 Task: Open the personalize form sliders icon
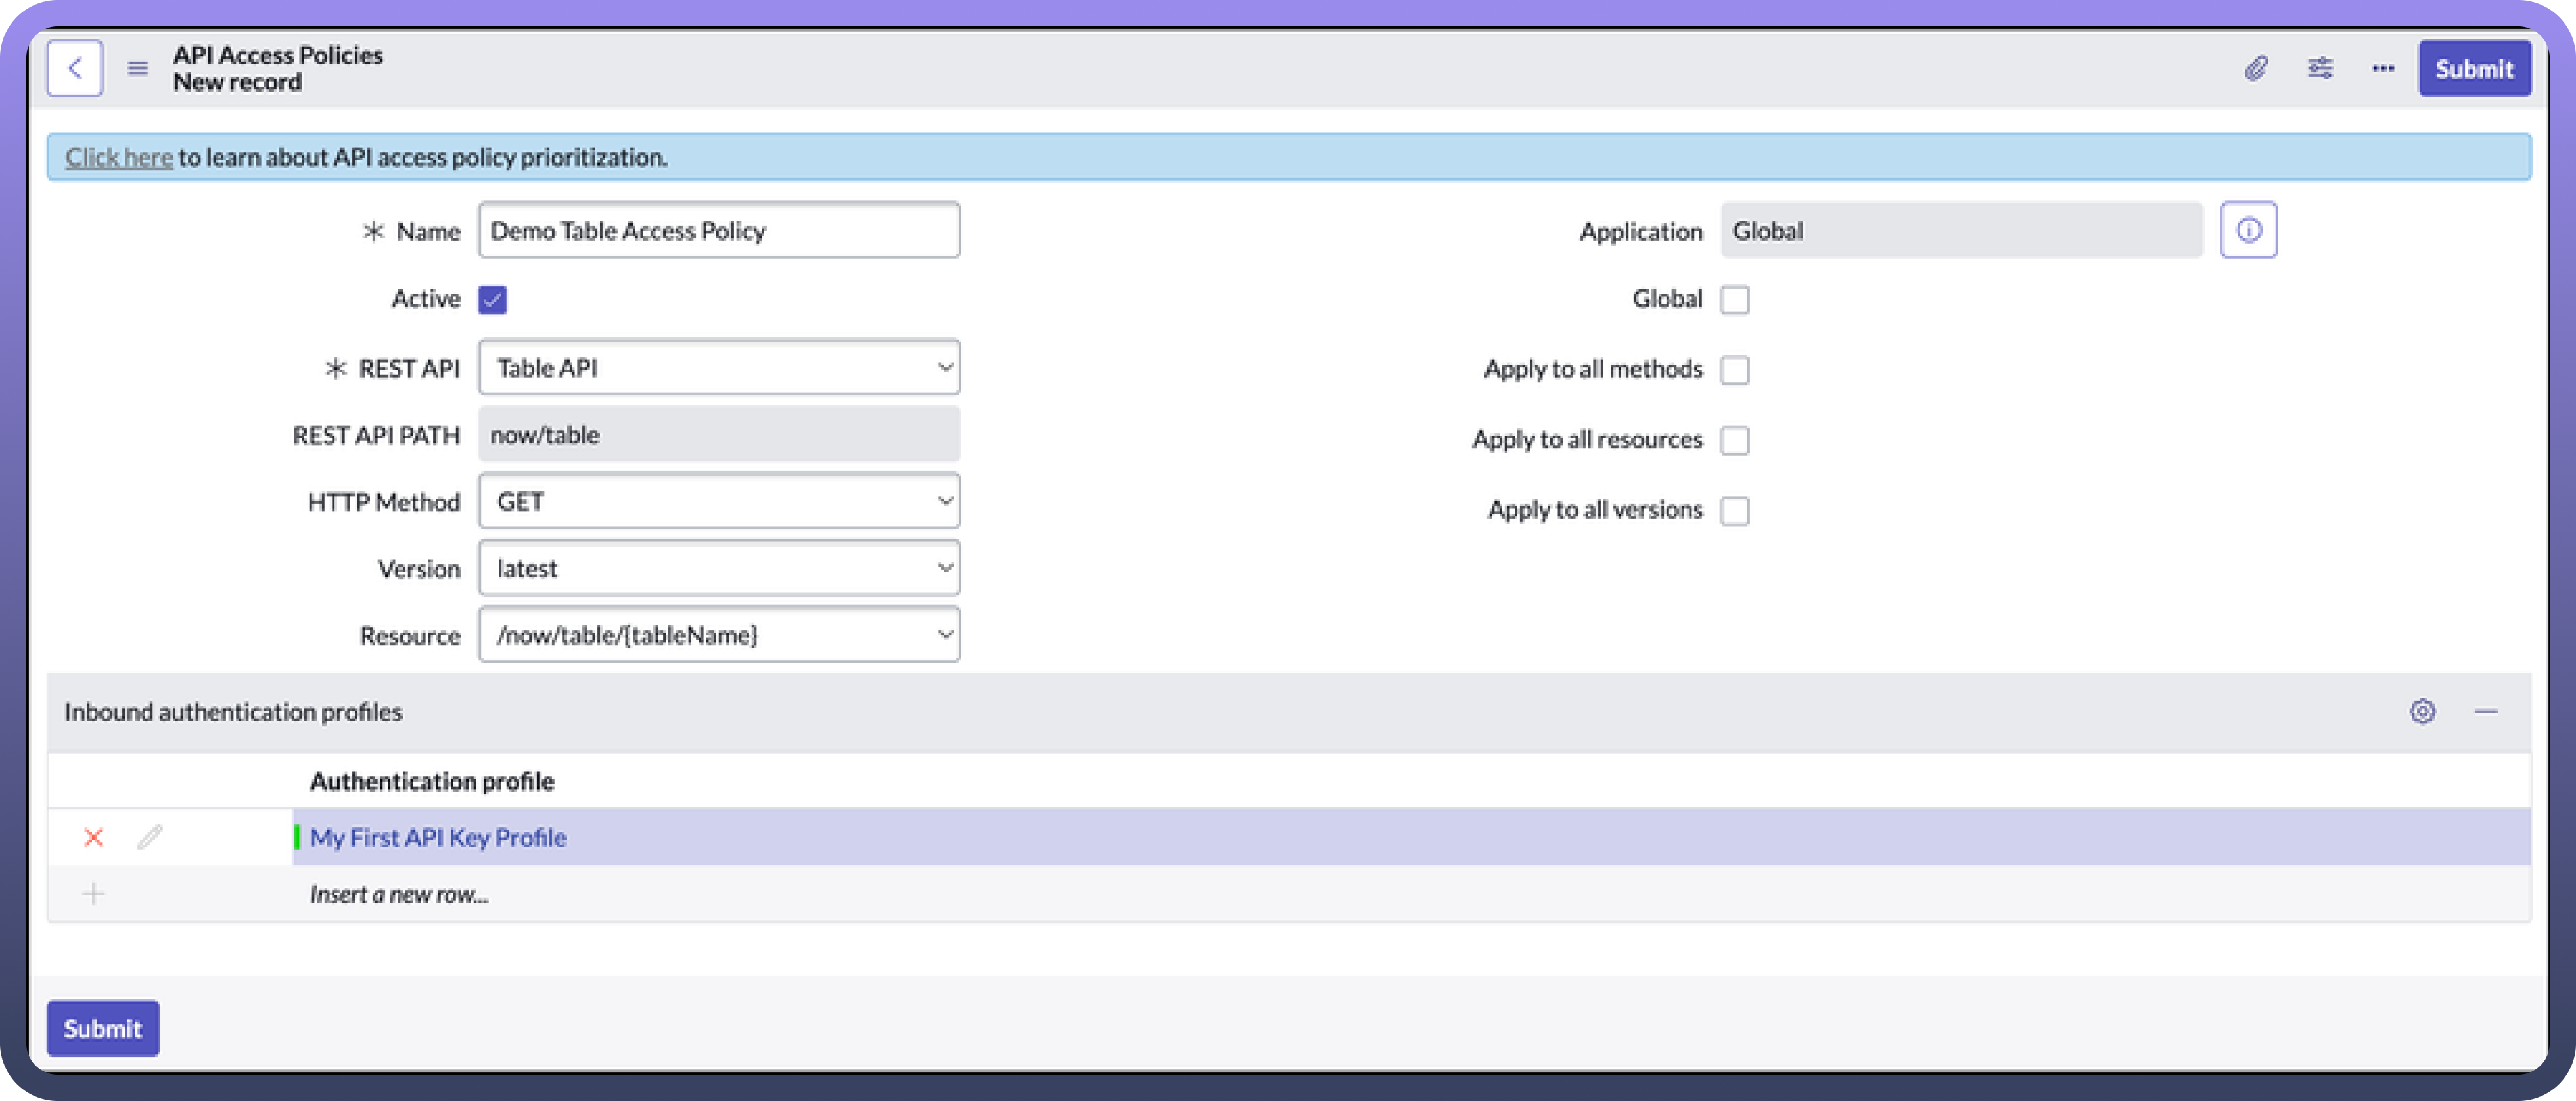click(x=2320, y=68)
